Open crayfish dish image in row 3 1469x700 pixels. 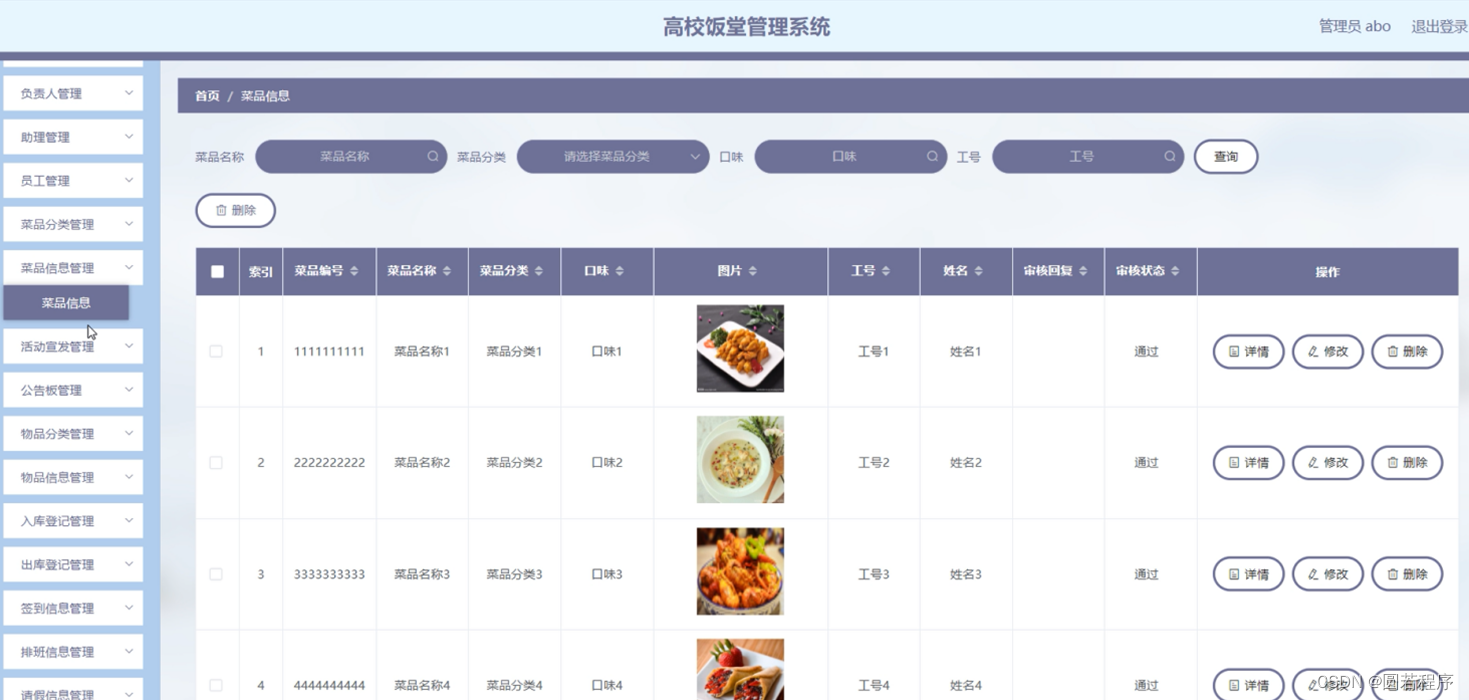[740, 571]
